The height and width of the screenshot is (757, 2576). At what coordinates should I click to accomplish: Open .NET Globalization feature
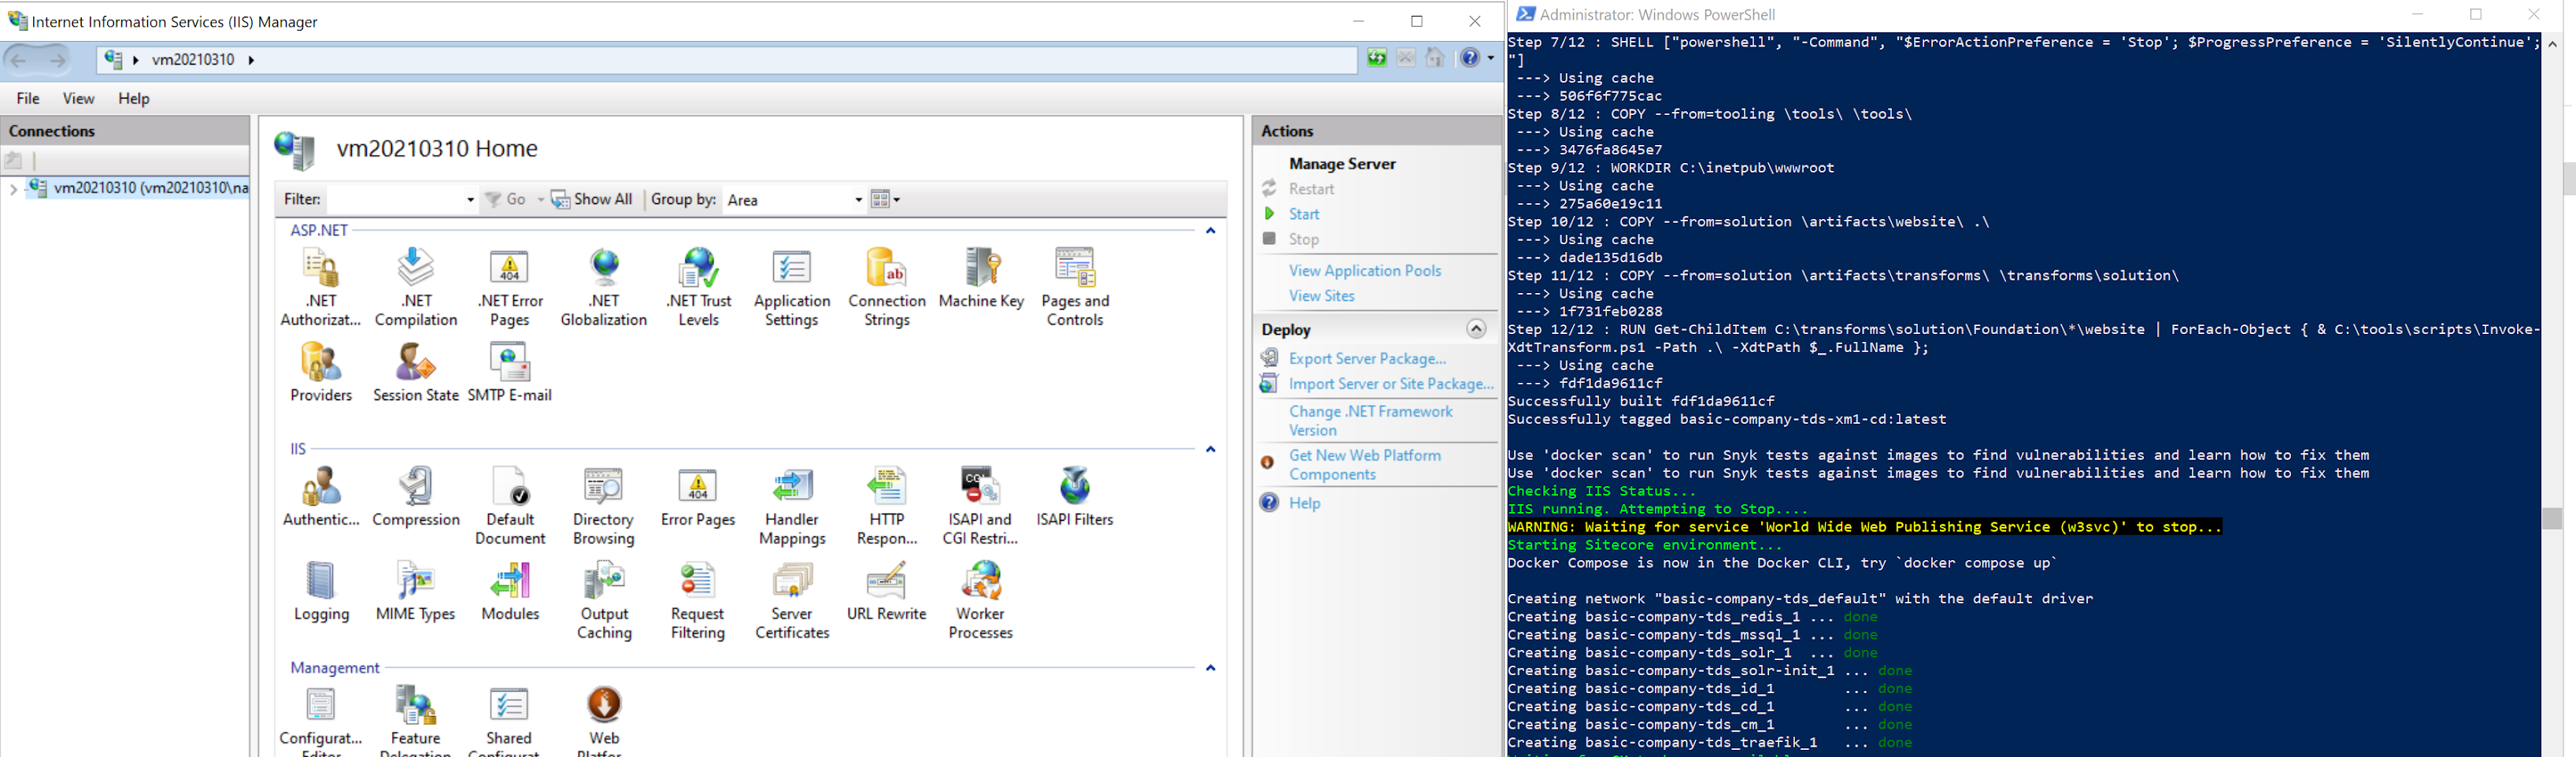(x=604, y=288)
